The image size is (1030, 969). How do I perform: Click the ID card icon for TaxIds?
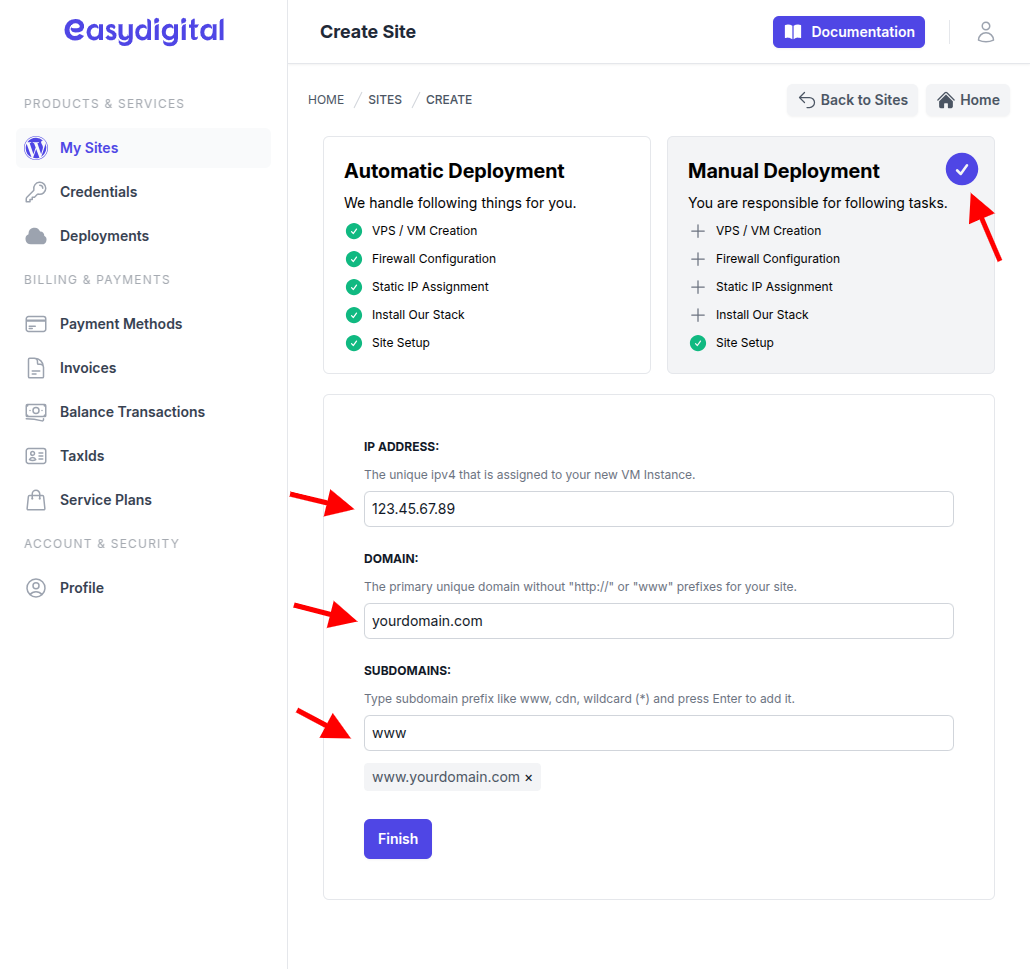[x=36, y=456]
